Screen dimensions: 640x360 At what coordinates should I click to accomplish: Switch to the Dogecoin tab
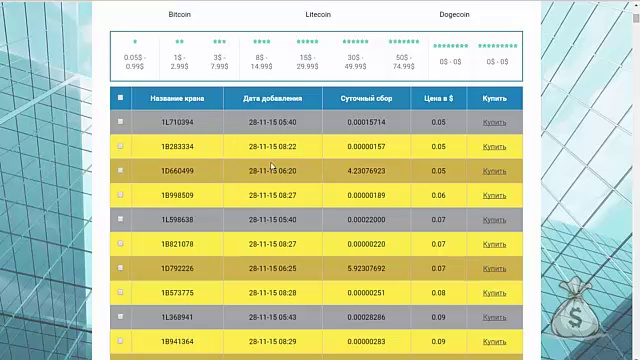pyautogui.click(x=454, y=14)
